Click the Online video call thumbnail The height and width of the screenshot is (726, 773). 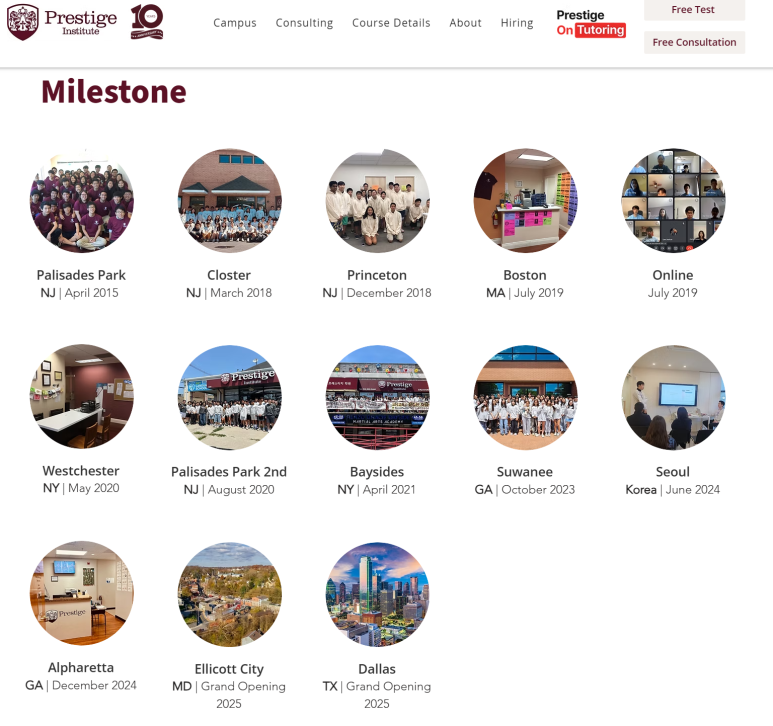click(673, 201)
